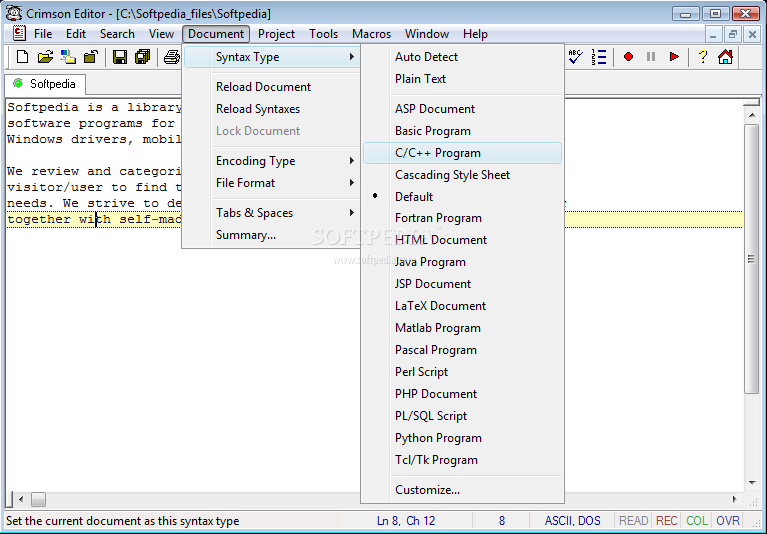This screenshot has height=534, width=767.
Task: Open the Tools menu
Action: pos(323,34)
